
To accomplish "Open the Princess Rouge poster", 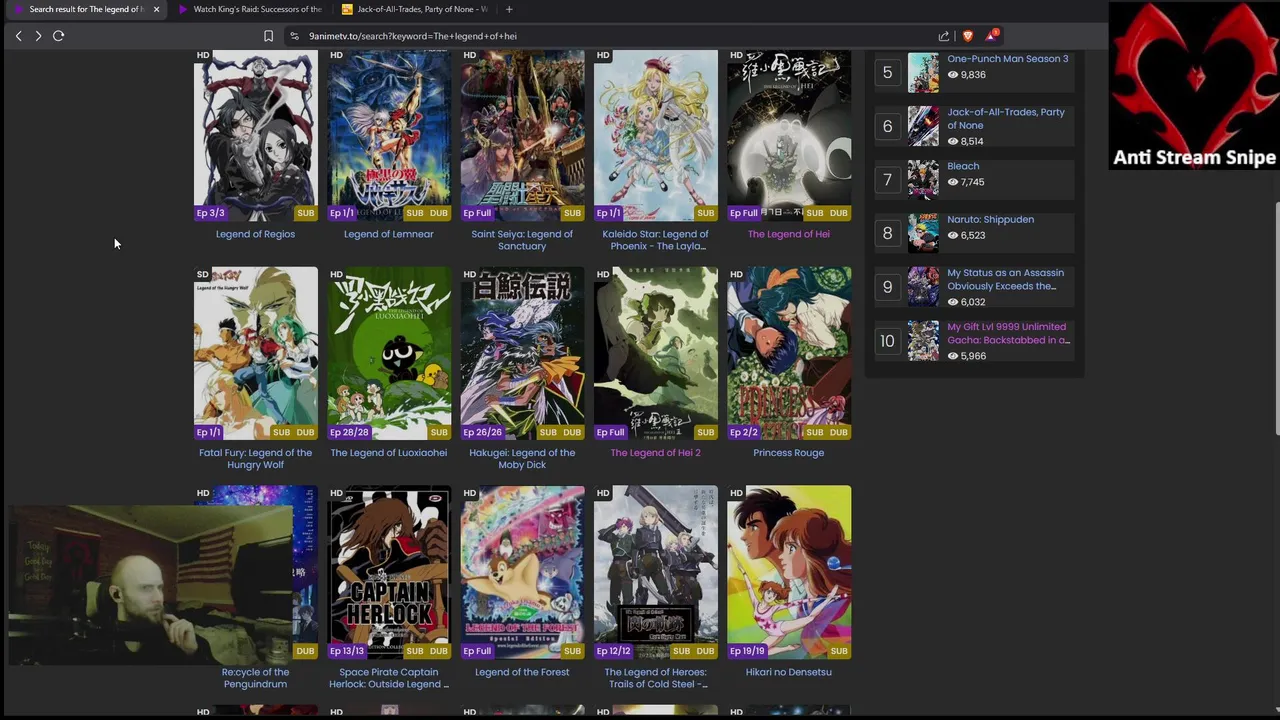I will click(x=789, y=353).
